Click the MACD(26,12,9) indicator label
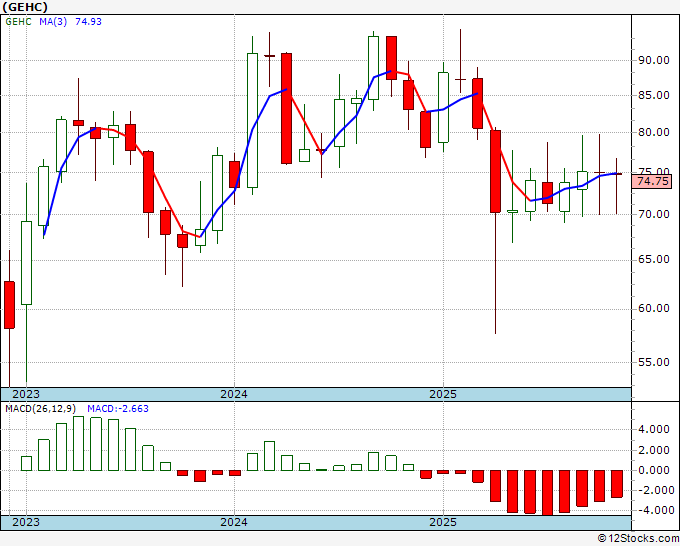The width and height of the screenshot is (680, 546). [x=40, y=409]
